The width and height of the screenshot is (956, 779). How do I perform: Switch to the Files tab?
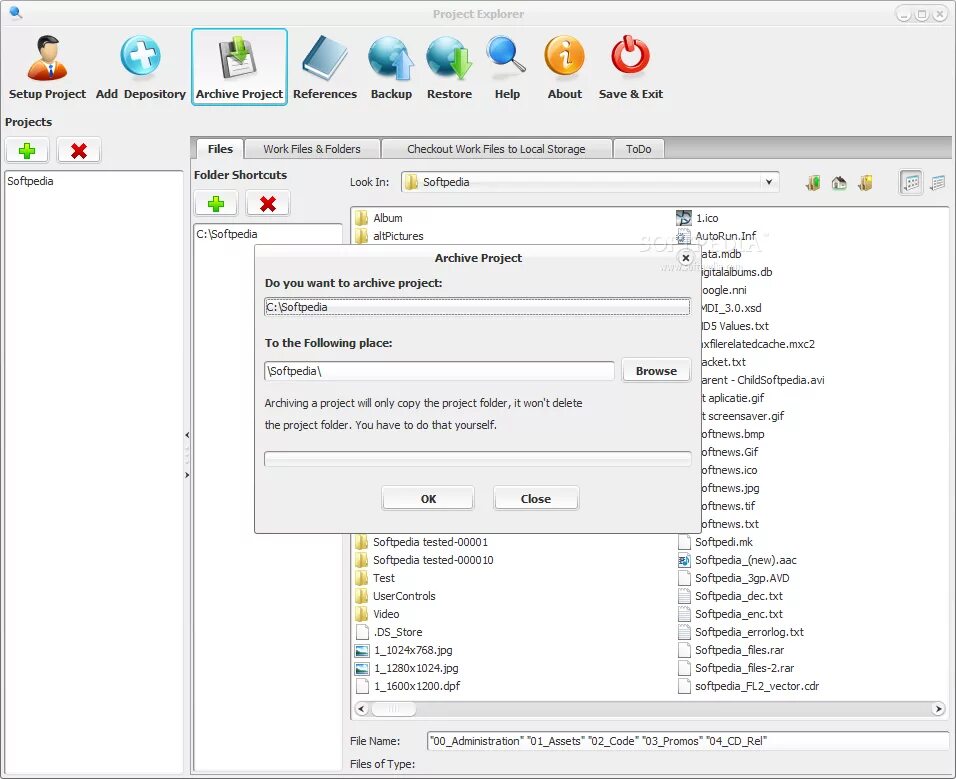click(220, 149)
